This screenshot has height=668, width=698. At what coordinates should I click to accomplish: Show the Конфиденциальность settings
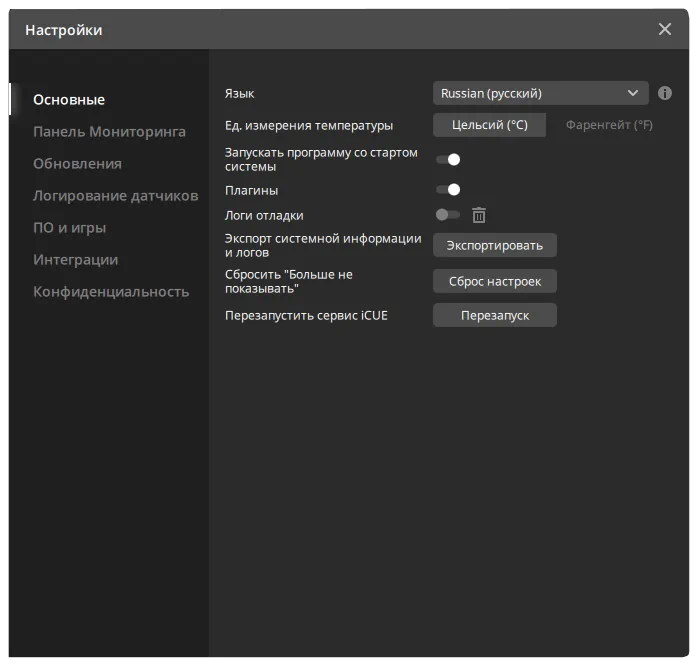[x=111, y=292]
